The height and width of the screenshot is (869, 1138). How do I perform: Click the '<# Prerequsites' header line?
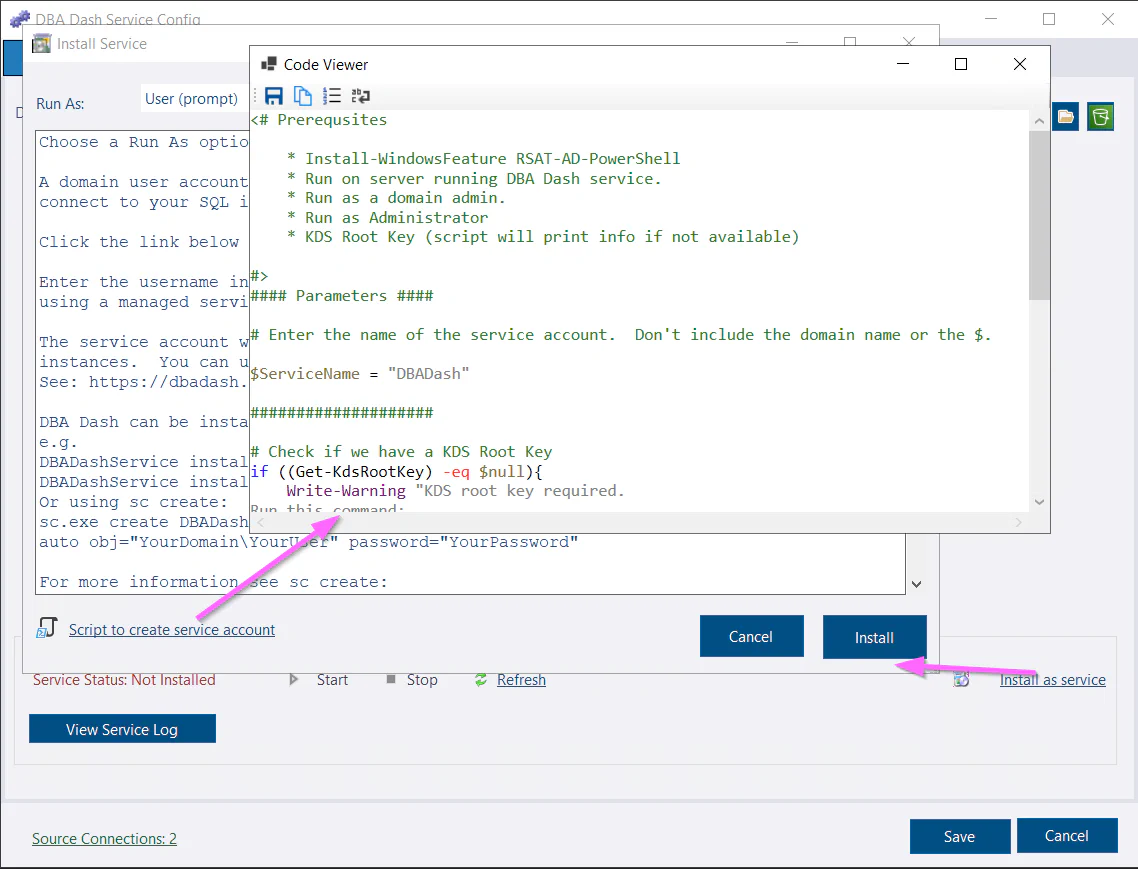tap(319, 120)
